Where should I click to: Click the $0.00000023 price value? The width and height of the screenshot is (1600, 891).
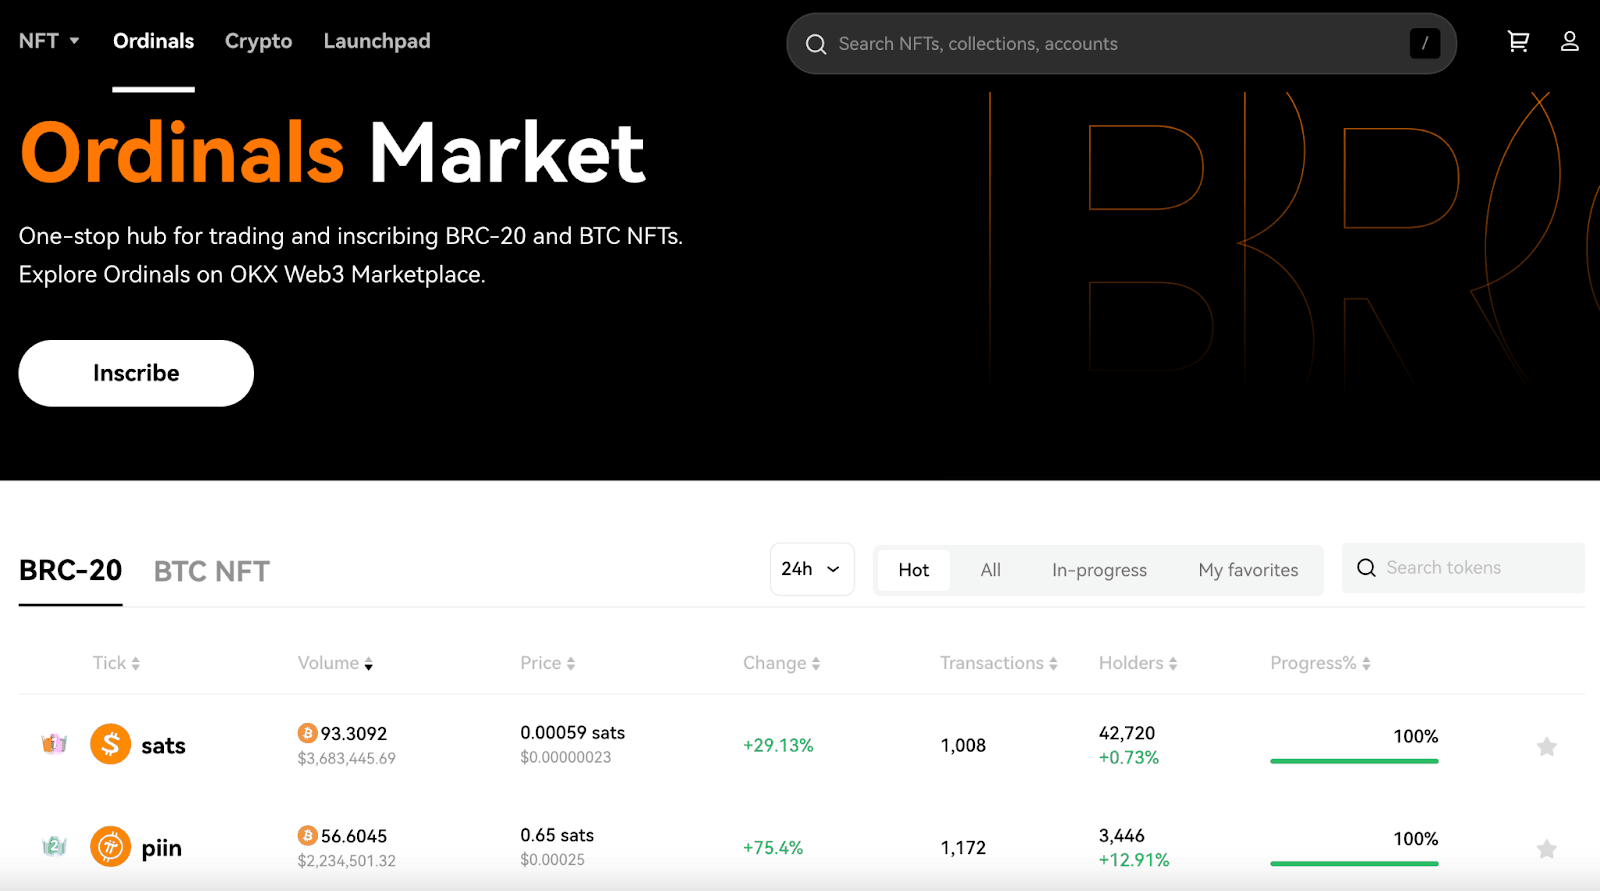[x=565, y=757]
